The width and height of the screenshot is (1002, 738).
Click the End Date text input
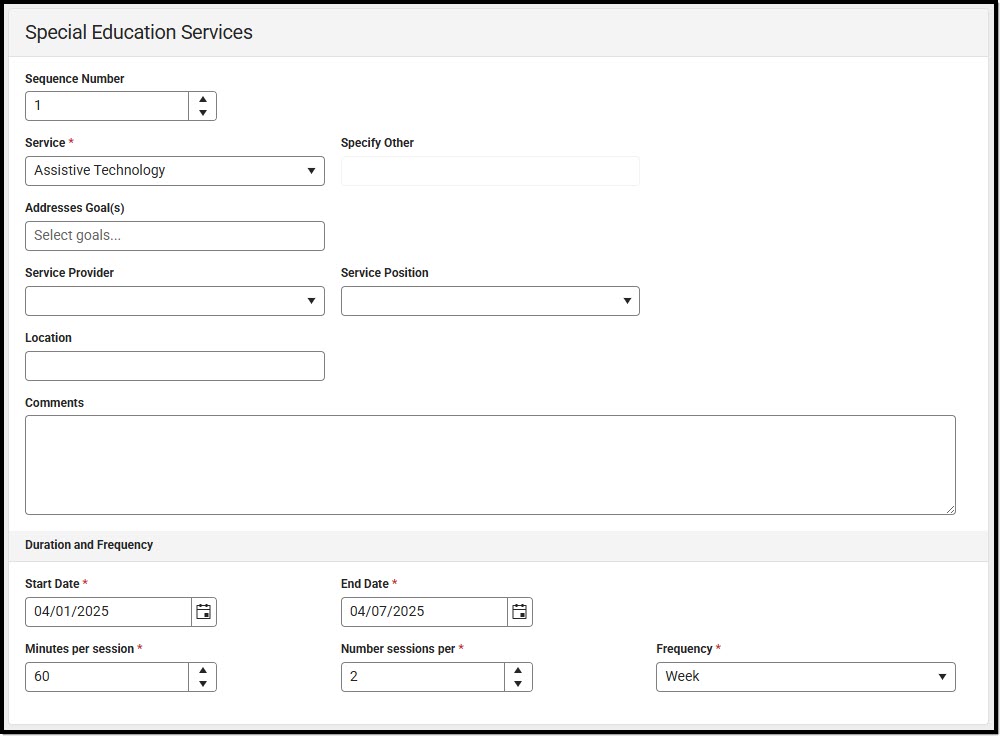pyautogui.click(x=424, y=612)
